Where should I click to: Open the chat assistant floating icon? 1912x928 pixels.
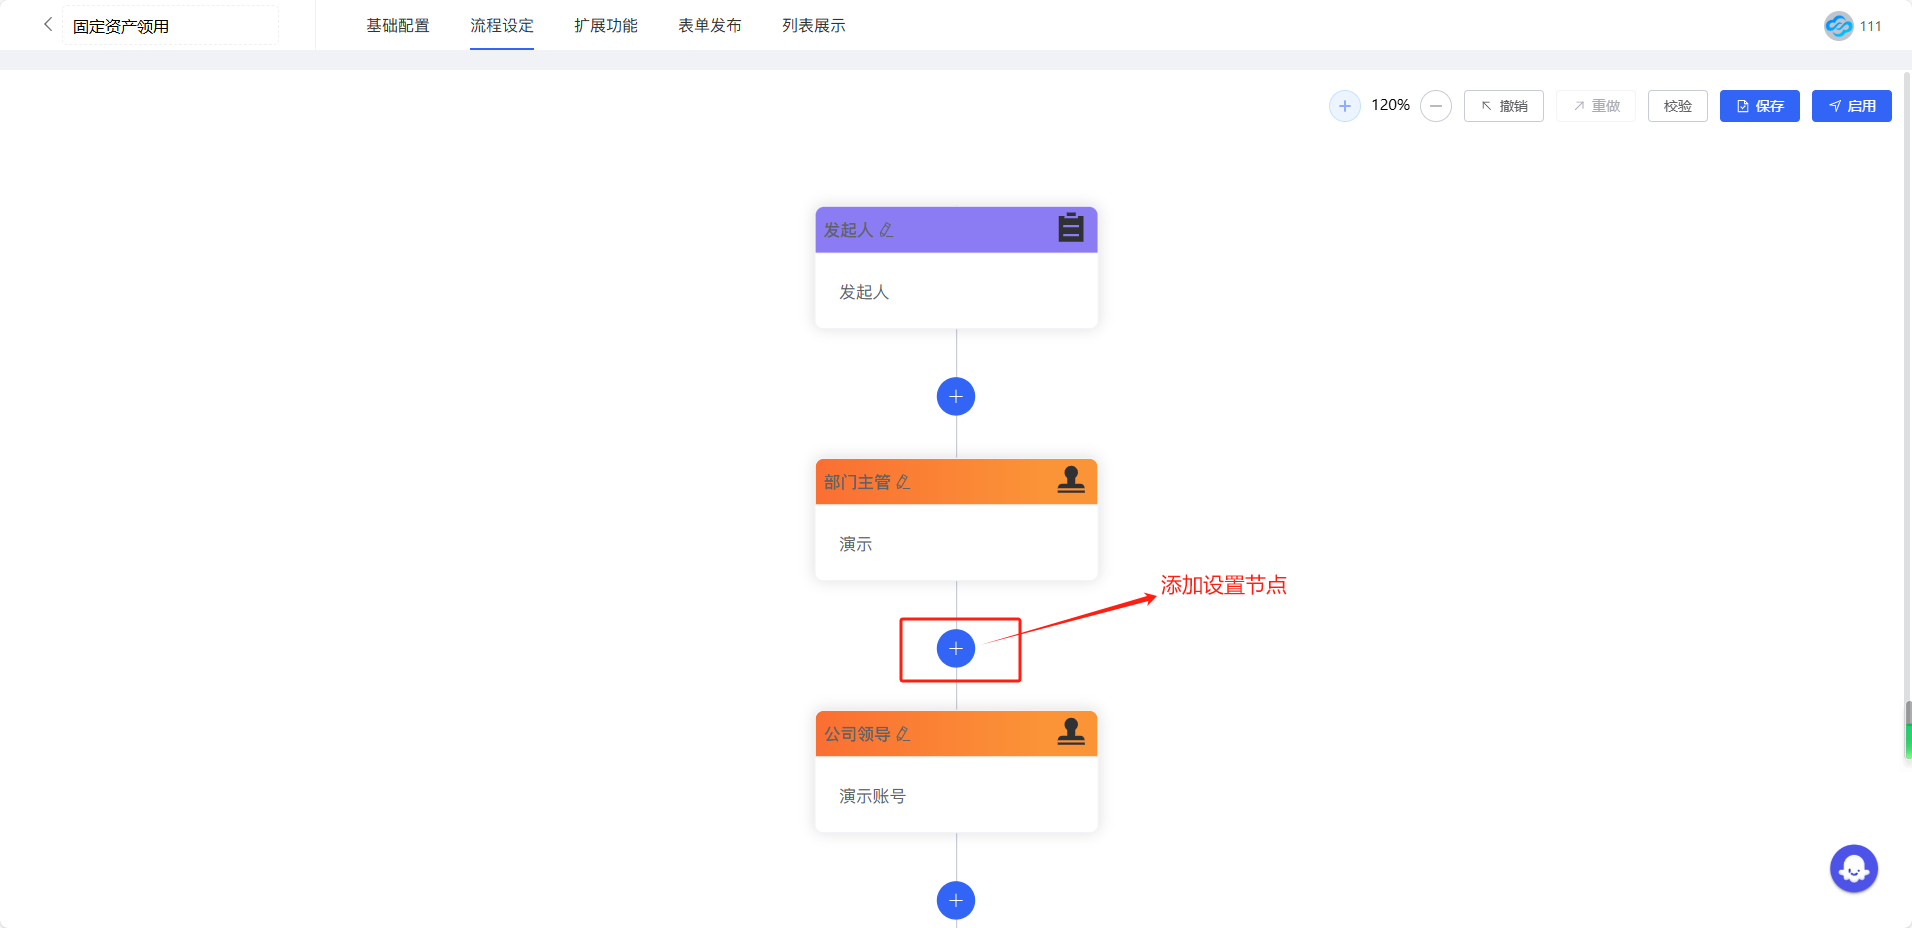point(1853,869)
